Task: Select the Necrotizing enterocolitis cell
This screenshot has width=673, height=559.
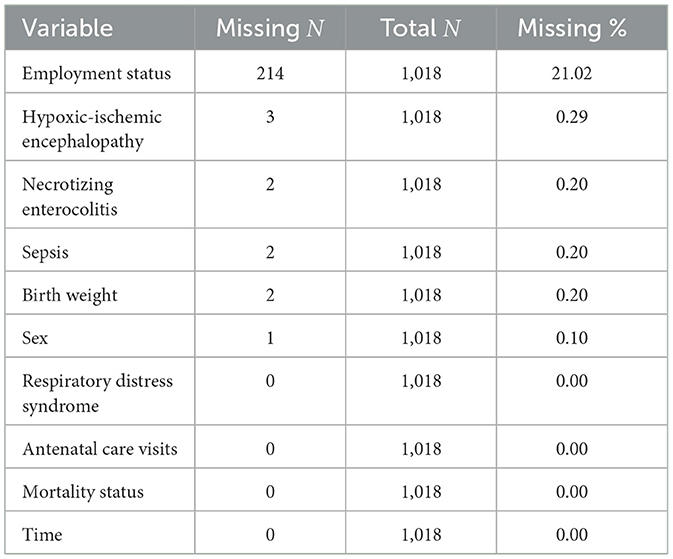Action: click(70, 197)
